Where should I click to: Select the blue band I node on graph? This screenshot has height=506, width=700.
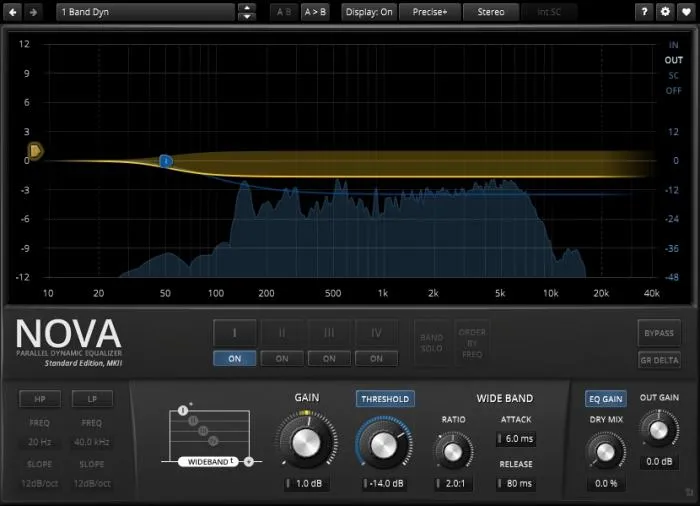(166, 161)
